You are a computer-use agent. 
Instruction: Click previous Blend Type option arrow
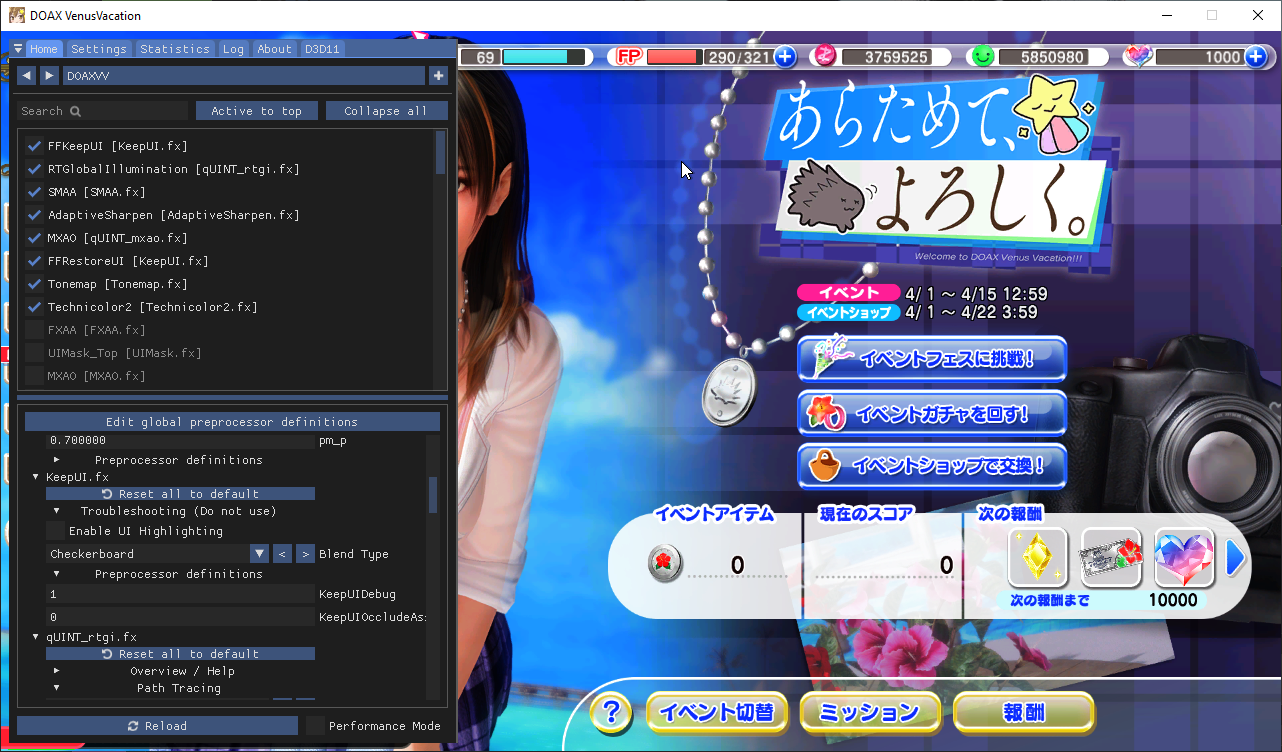tap(282, 554)
